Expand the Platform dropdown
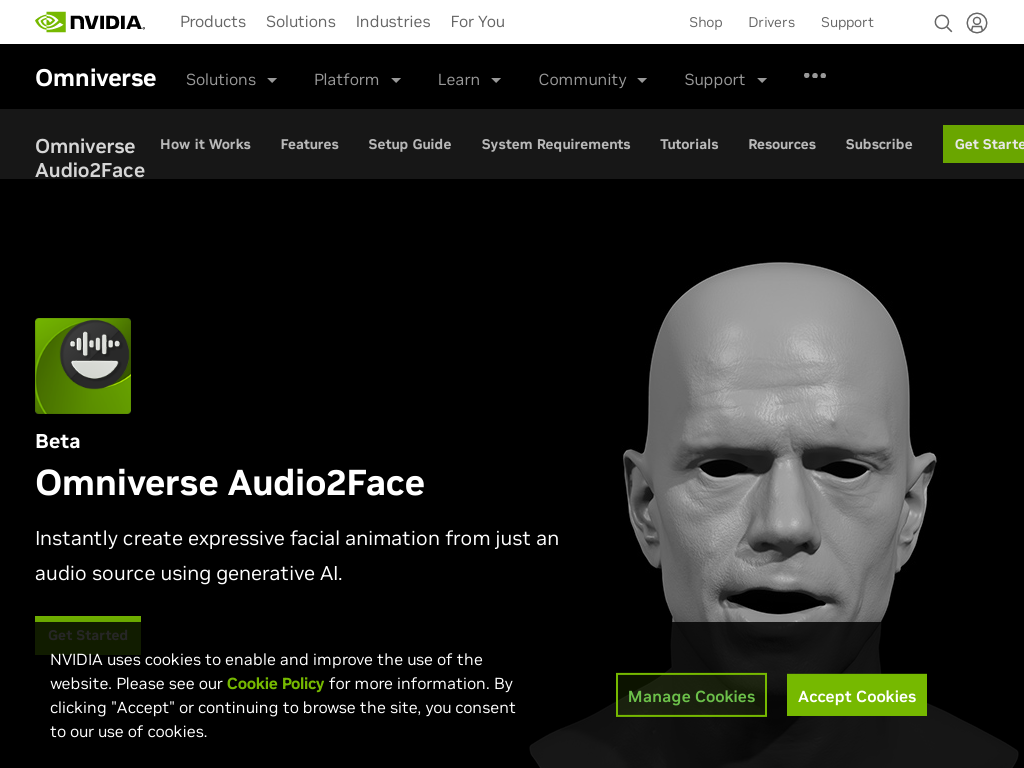The width and height of the screenshot is (1024, 768). (357, 80)
